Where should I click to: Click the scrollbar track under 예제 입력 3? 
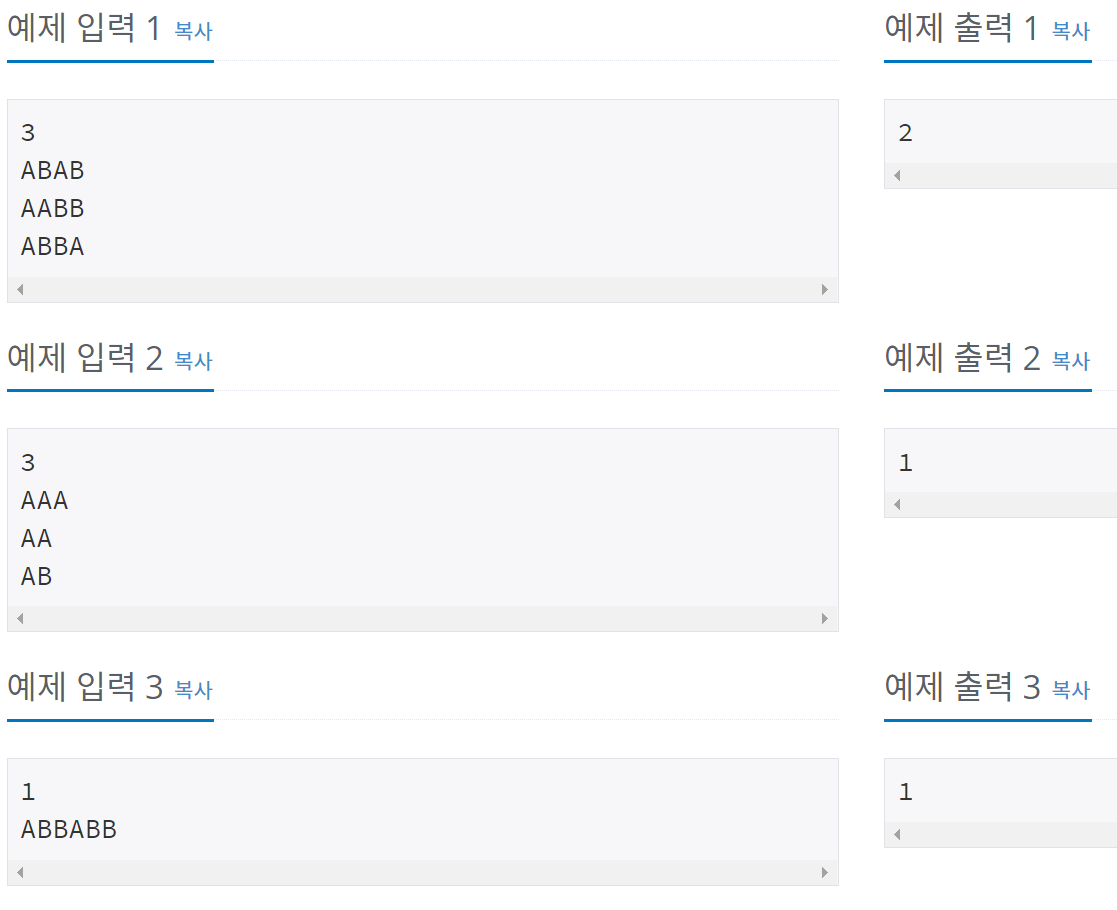pos(420,871)
